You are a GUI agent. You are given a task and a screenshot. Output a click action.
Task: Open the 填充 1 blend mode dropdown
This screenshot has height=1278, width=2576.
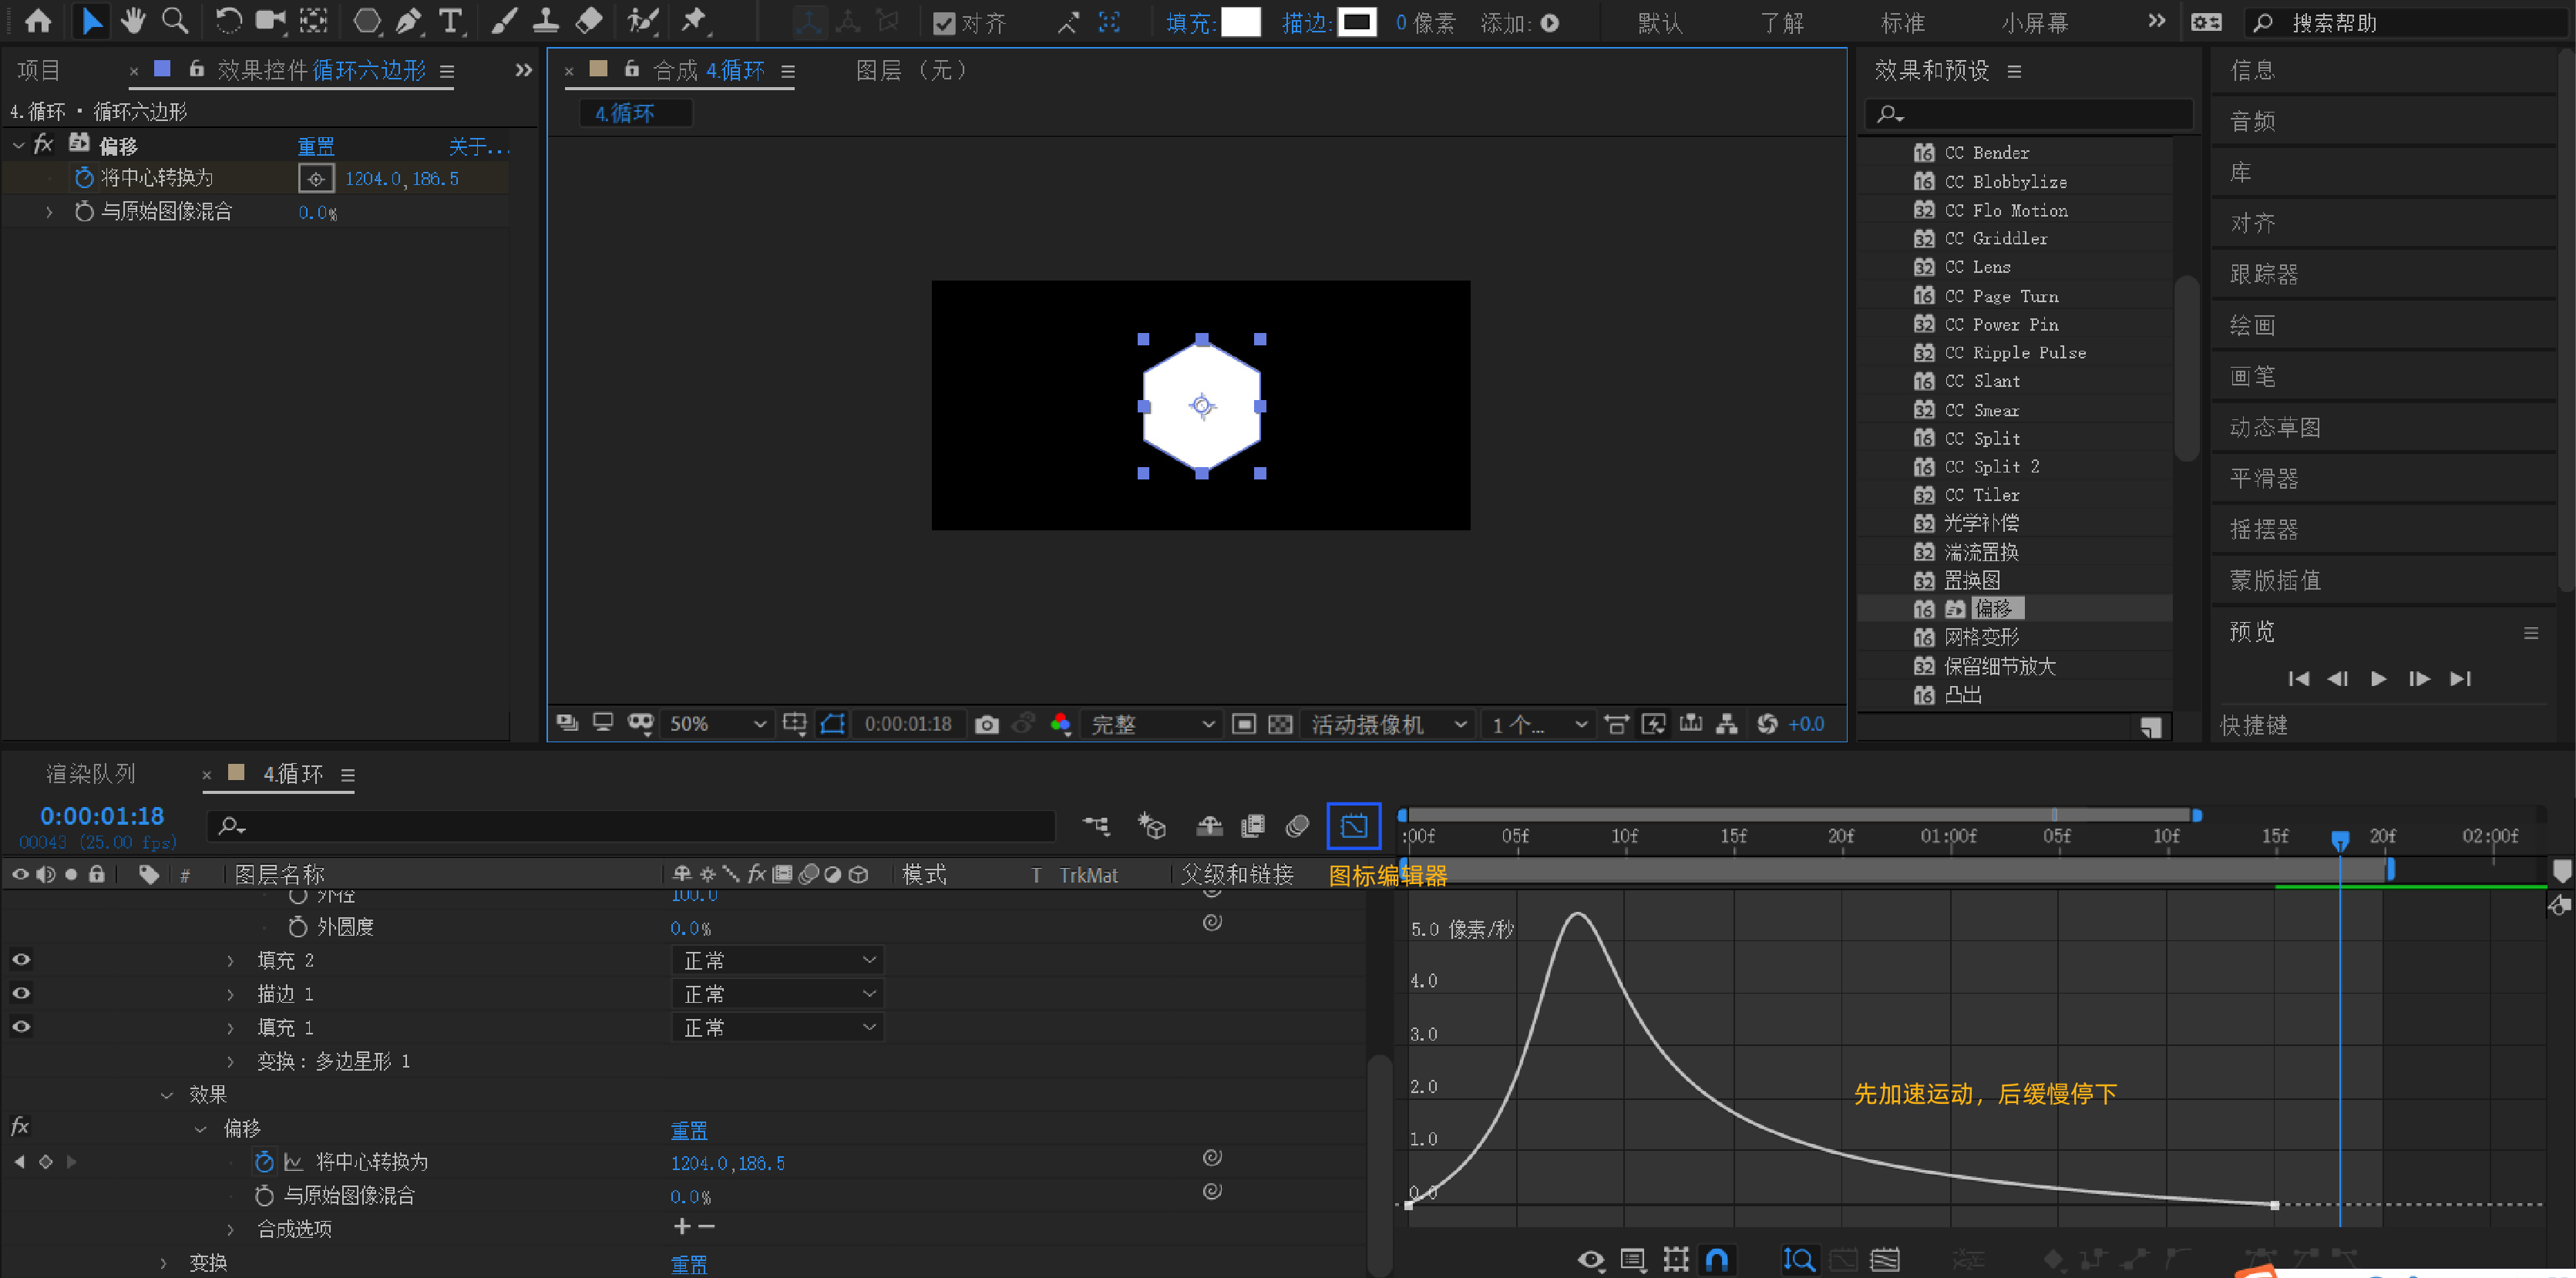point(778,1028)
